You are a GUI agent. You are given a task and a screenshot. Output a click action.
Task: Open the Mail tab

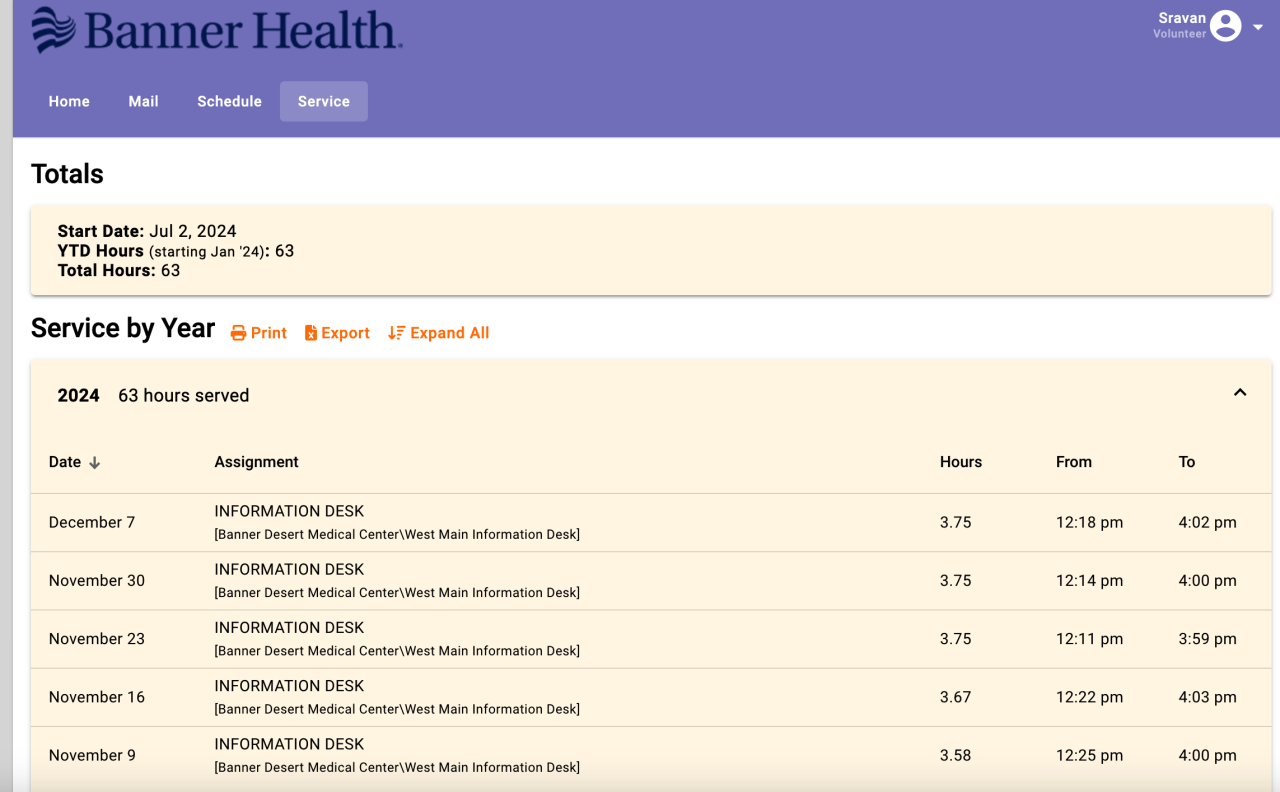click(x=143, y=101)
